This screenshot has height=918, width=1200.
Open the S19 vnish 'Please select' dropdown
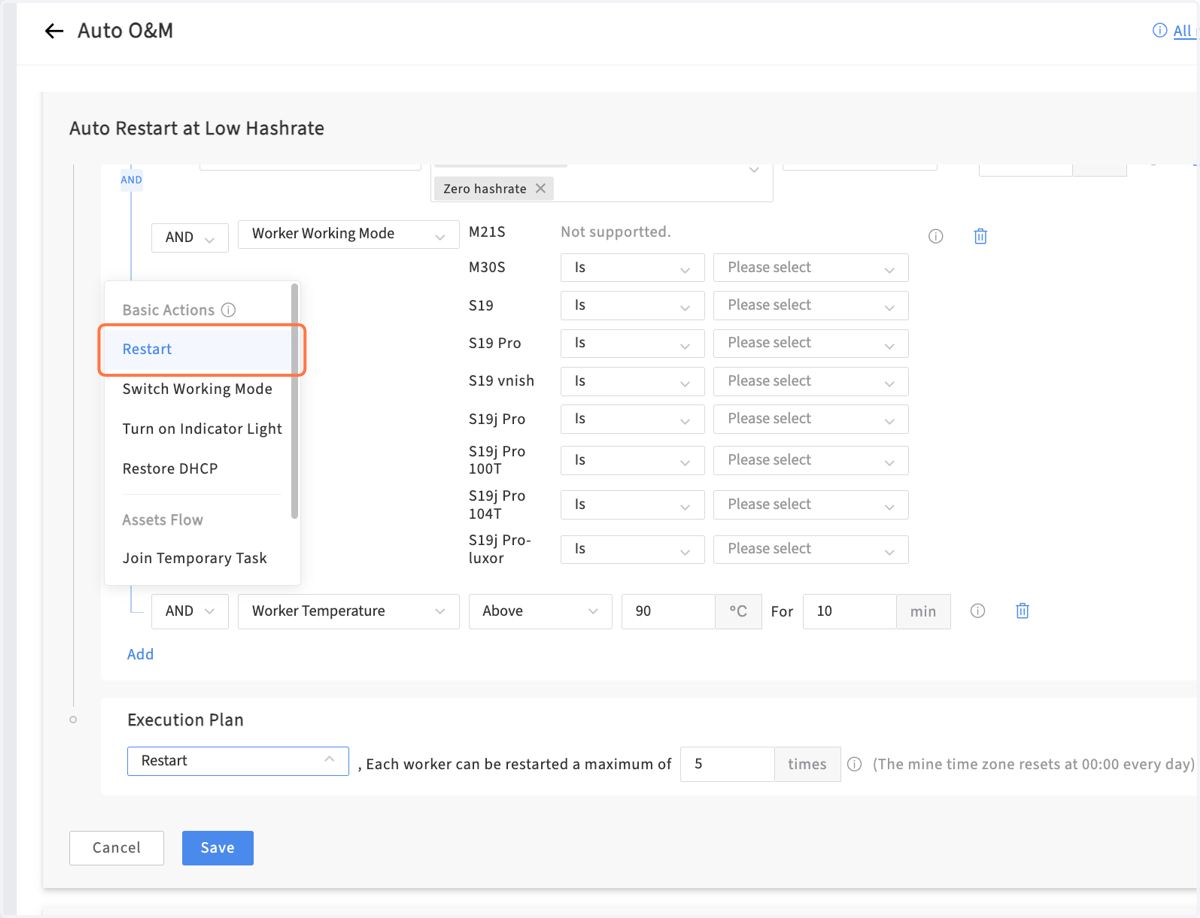[811, 381]
